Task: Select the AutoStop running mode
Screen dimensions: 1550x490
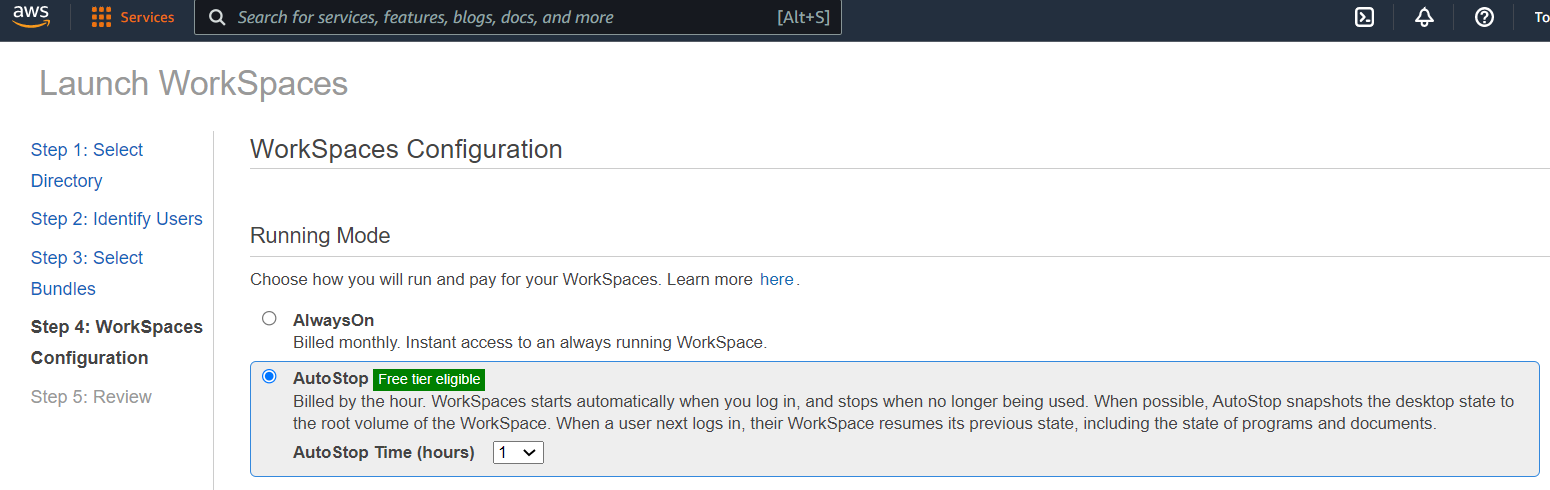Action: tap(269, 377)
